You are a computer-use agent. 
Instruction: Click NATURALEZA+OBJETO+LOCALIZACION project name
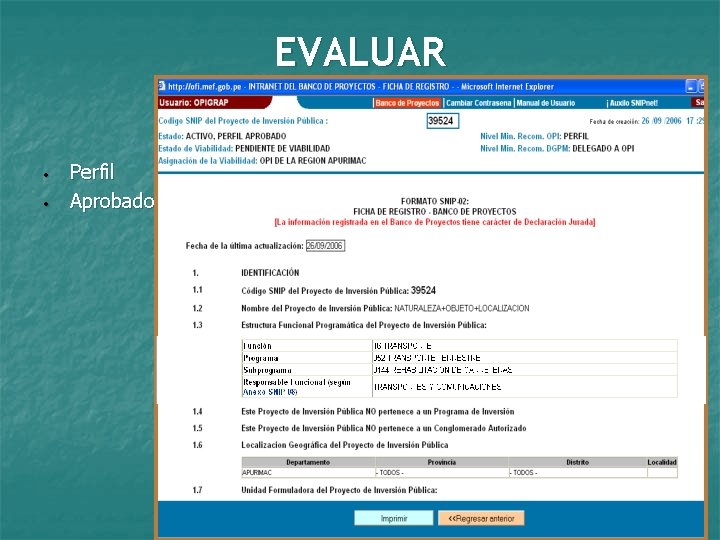click(x=461, y=308)
